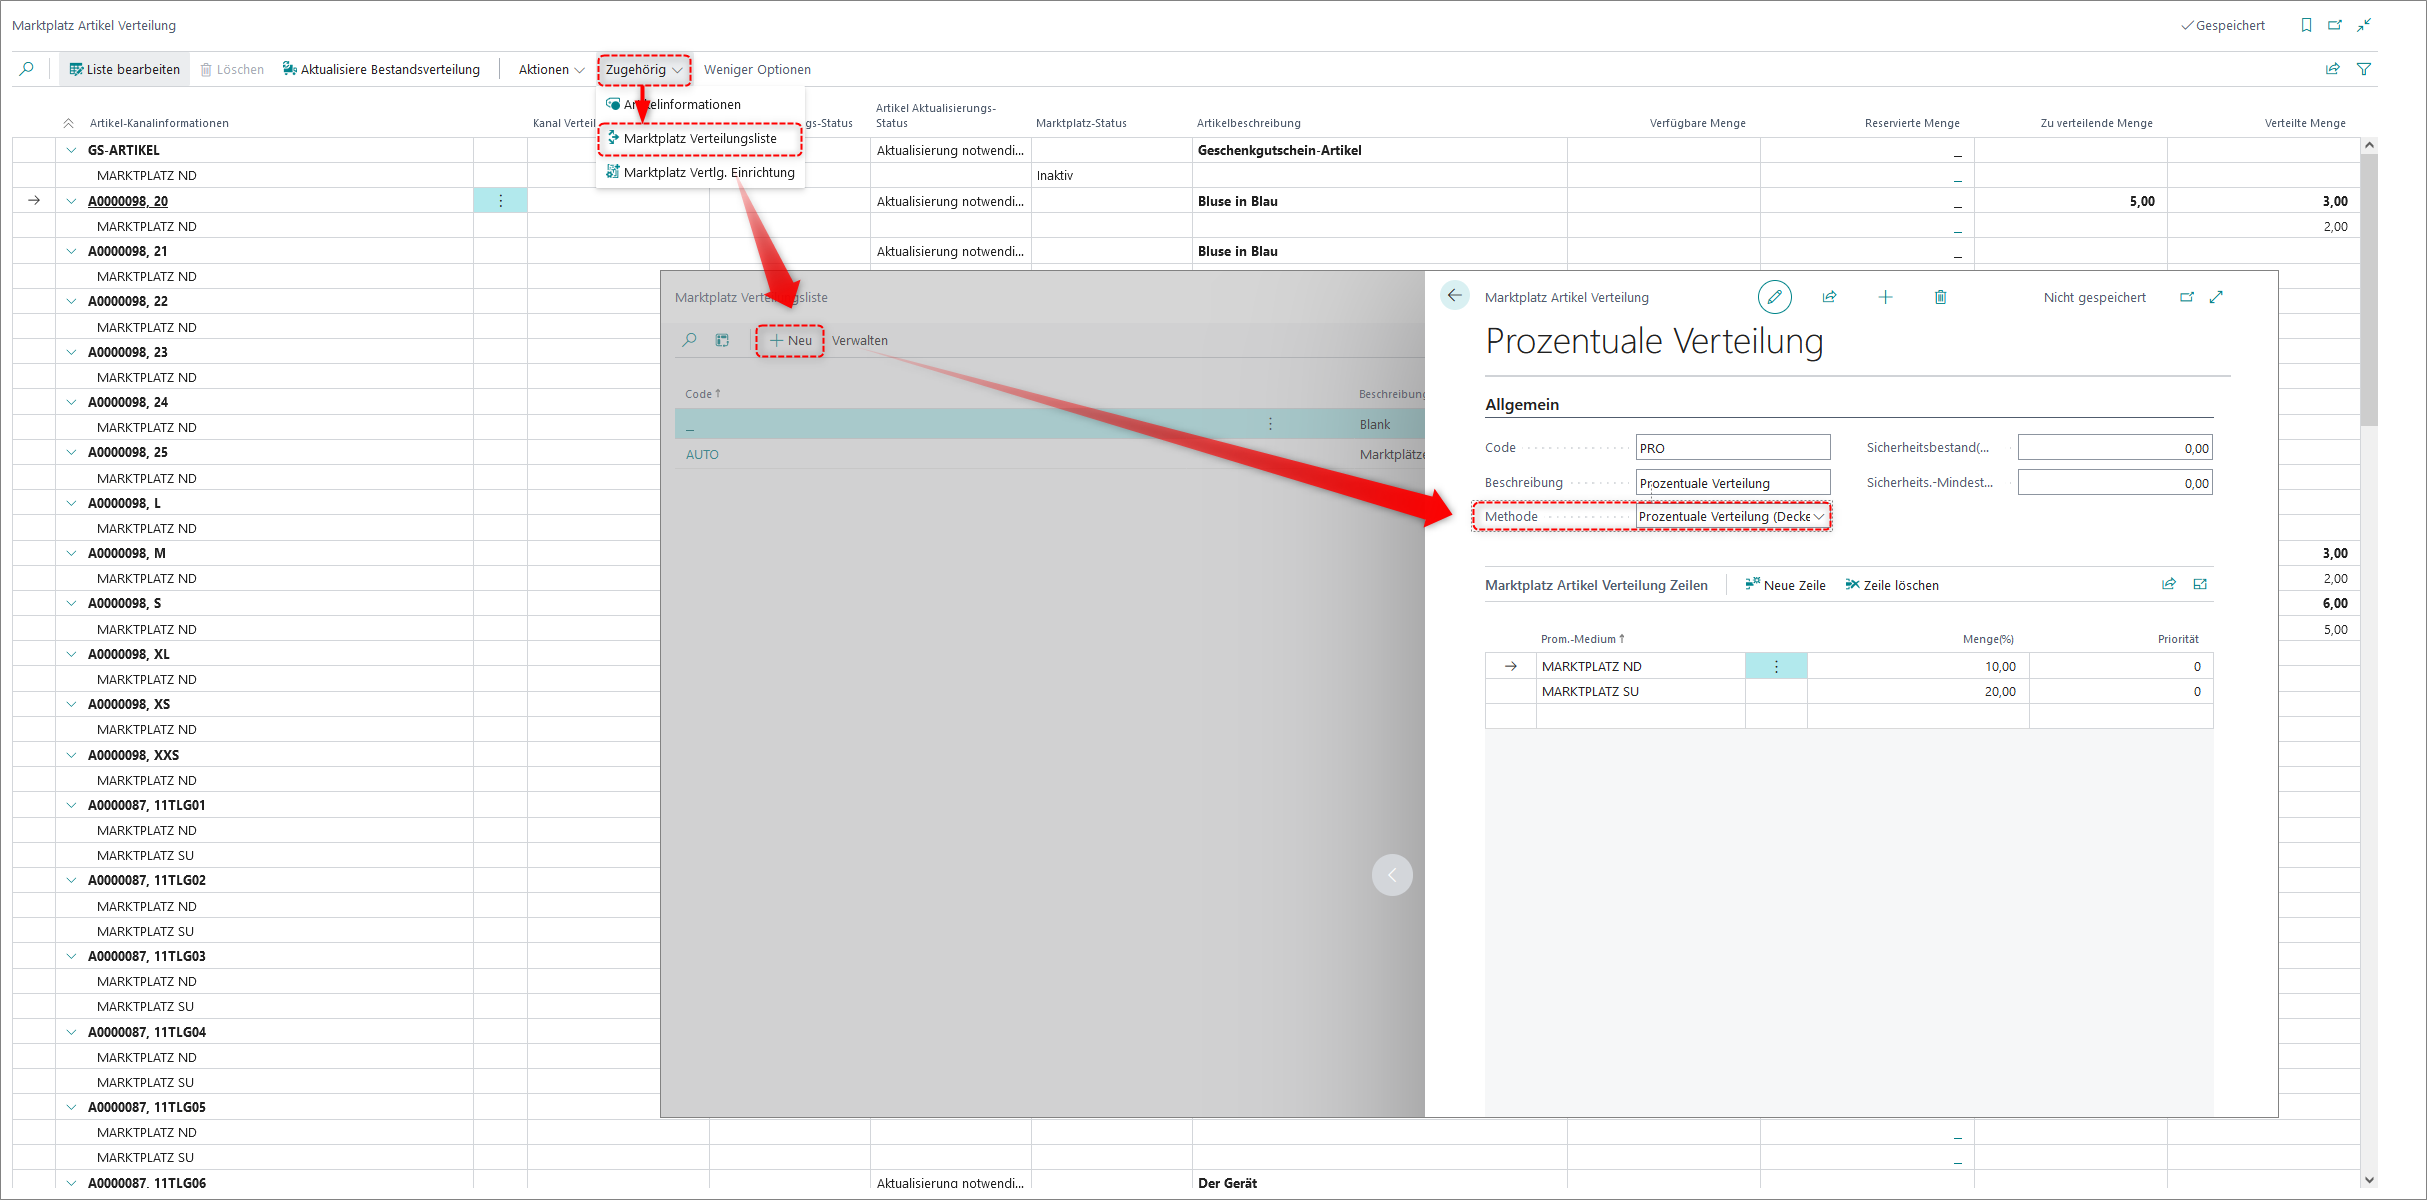The height and width of the screenshot is (1200, 2427).
Task: Click the round left chevron button in the overlay
Action: coord(1392,875)
